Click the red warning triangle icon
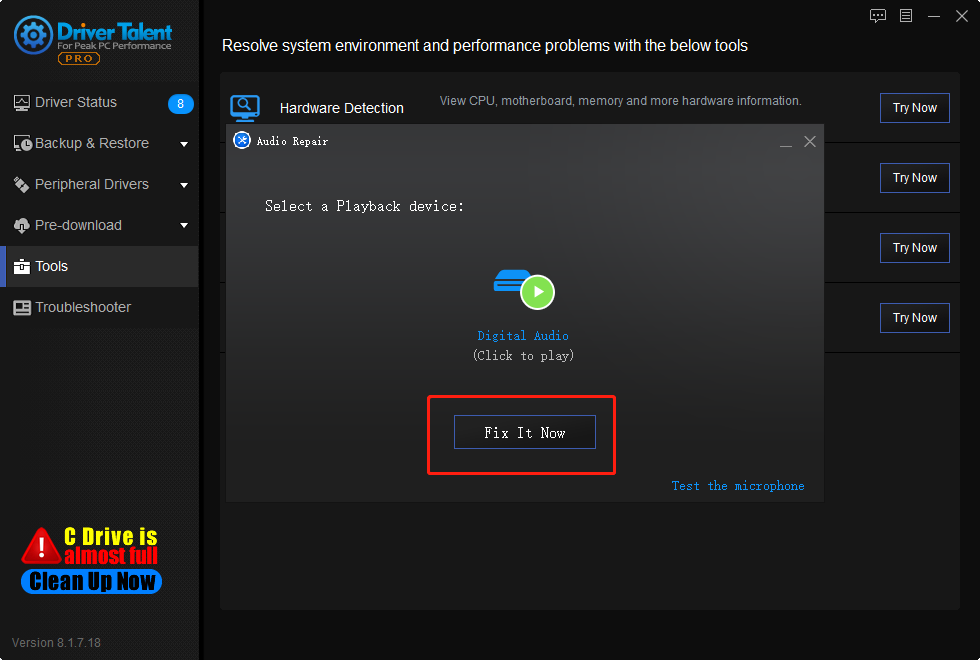The width and height of the screenshot is (980, 660). coord(41,546)
